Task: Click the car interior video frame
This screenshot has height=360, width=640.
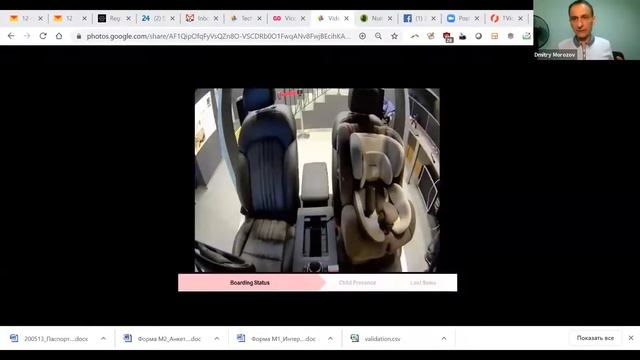Action: 317,180
